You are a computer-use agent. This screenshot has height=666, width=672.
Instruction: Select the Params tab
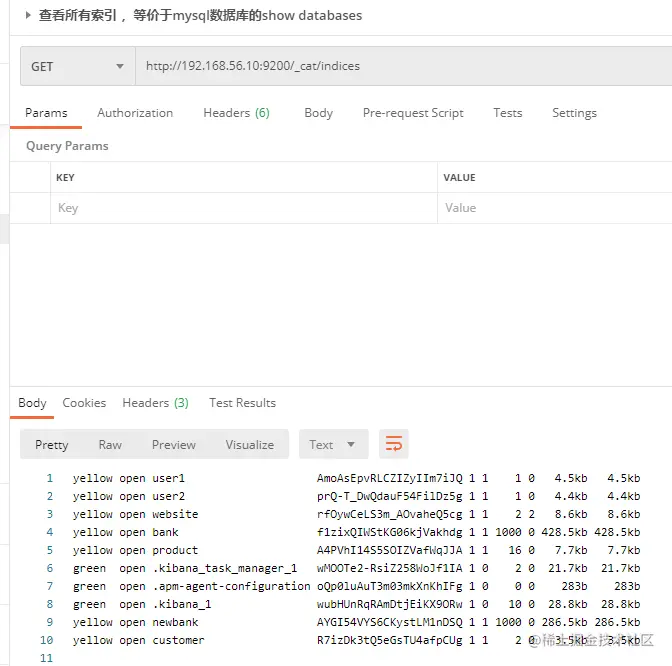46,113
